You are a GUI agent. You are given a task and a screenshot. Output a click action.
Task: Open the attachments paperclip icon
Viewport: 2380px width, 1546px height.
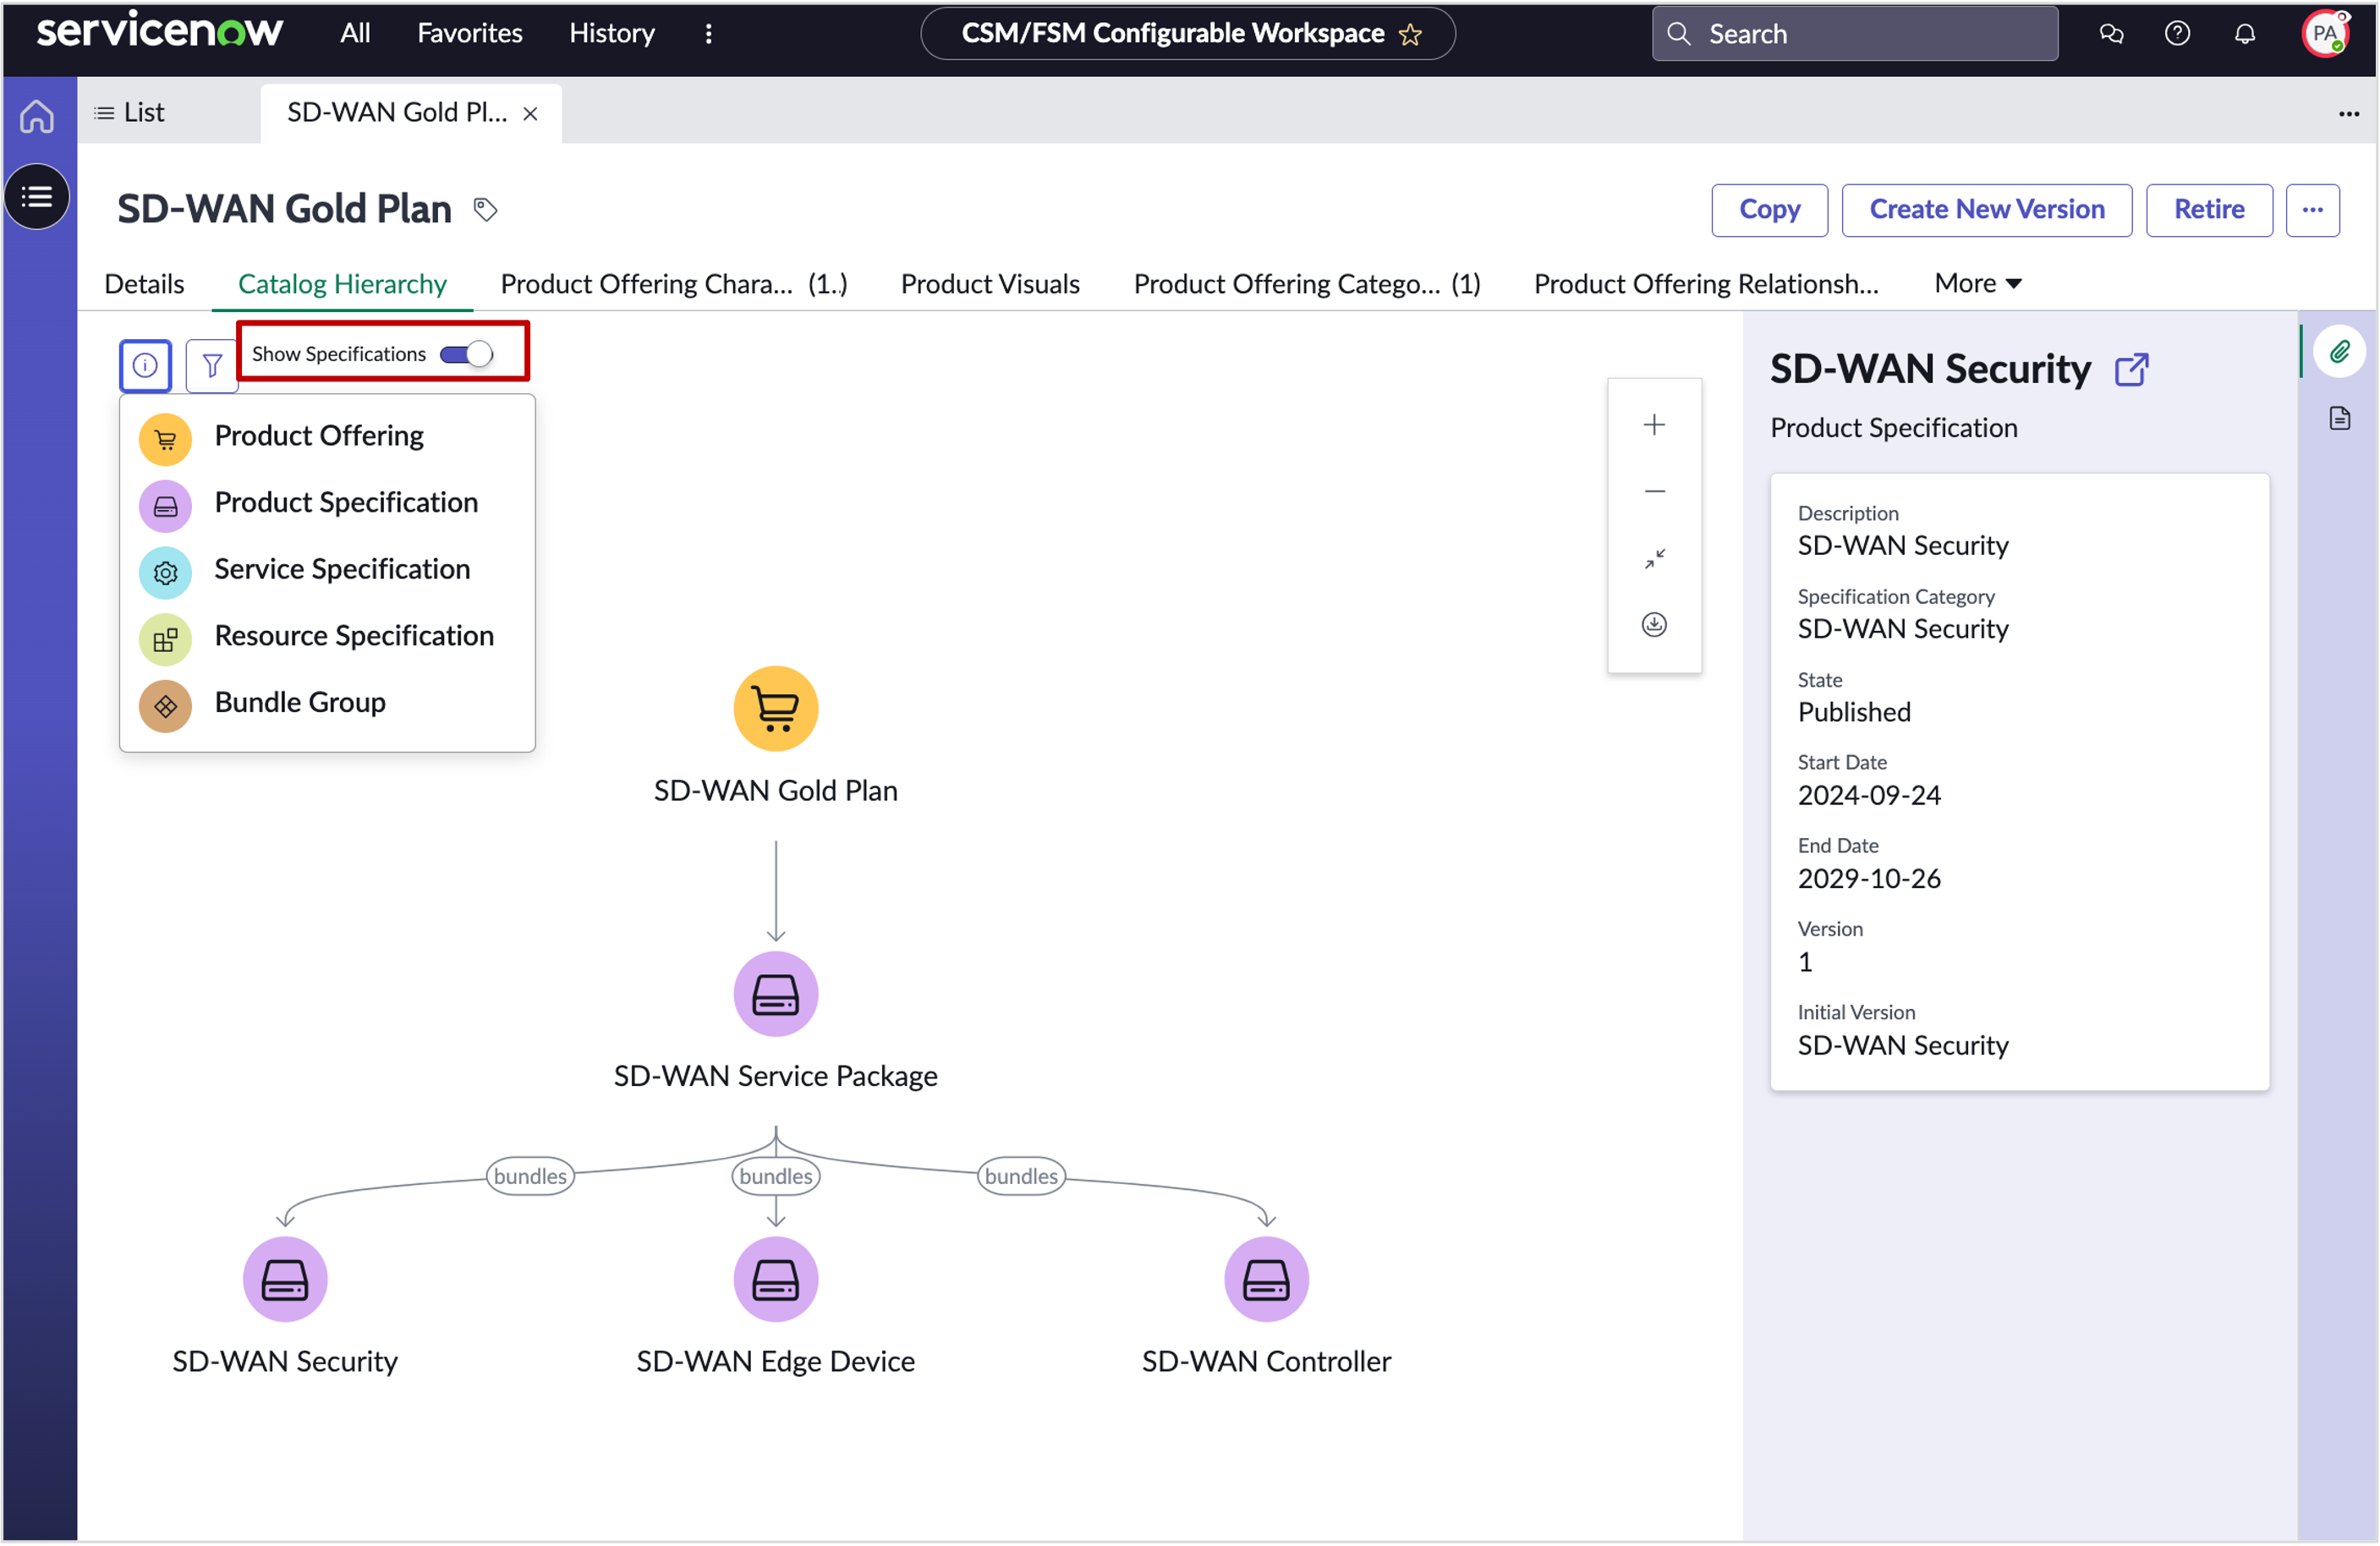coord(2339,352)
